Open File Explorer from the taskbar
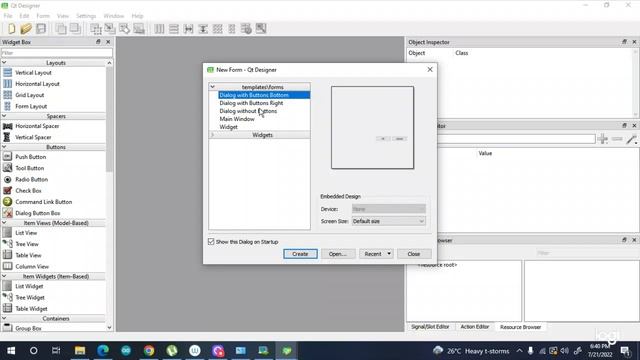The width and height of the screenshot is (640, 360). (80, 351)
